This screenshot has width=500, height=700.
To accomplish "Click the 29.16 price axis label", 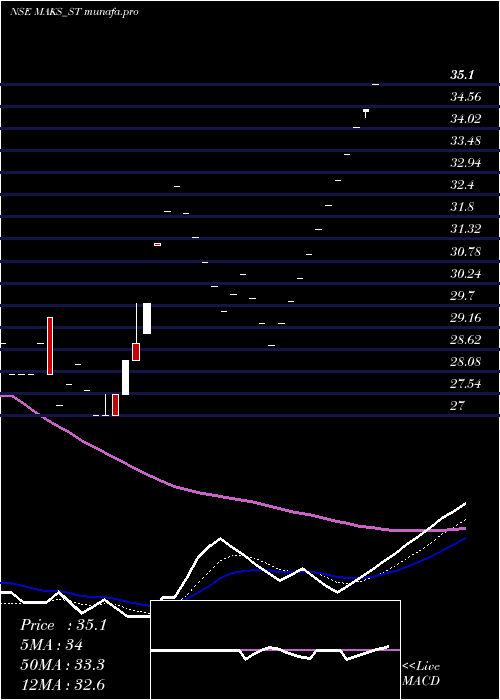I will (x=465, y=318).
